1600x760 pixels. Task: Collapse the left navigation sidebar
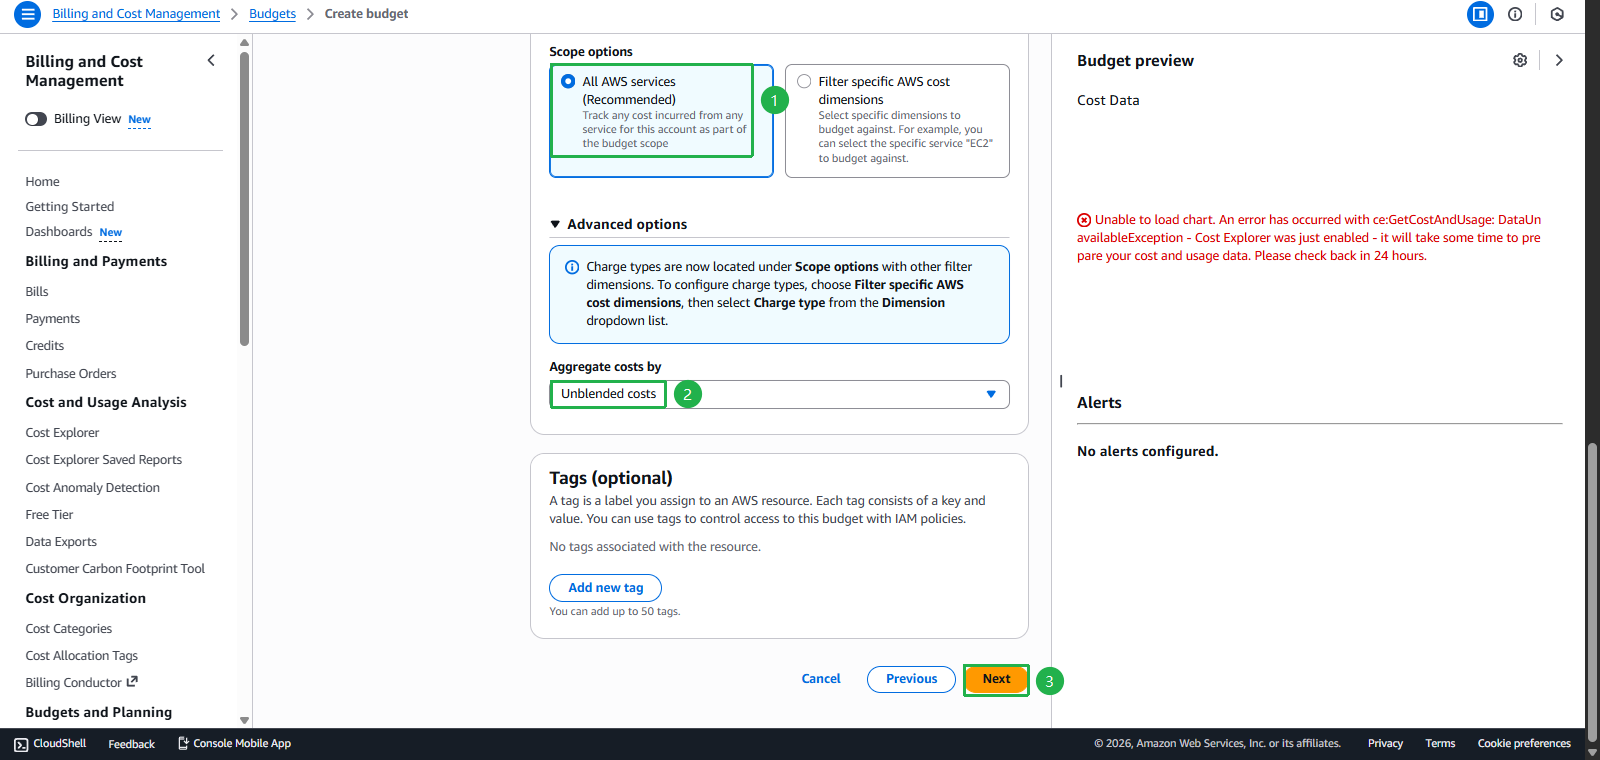click(x=211, y=61)
